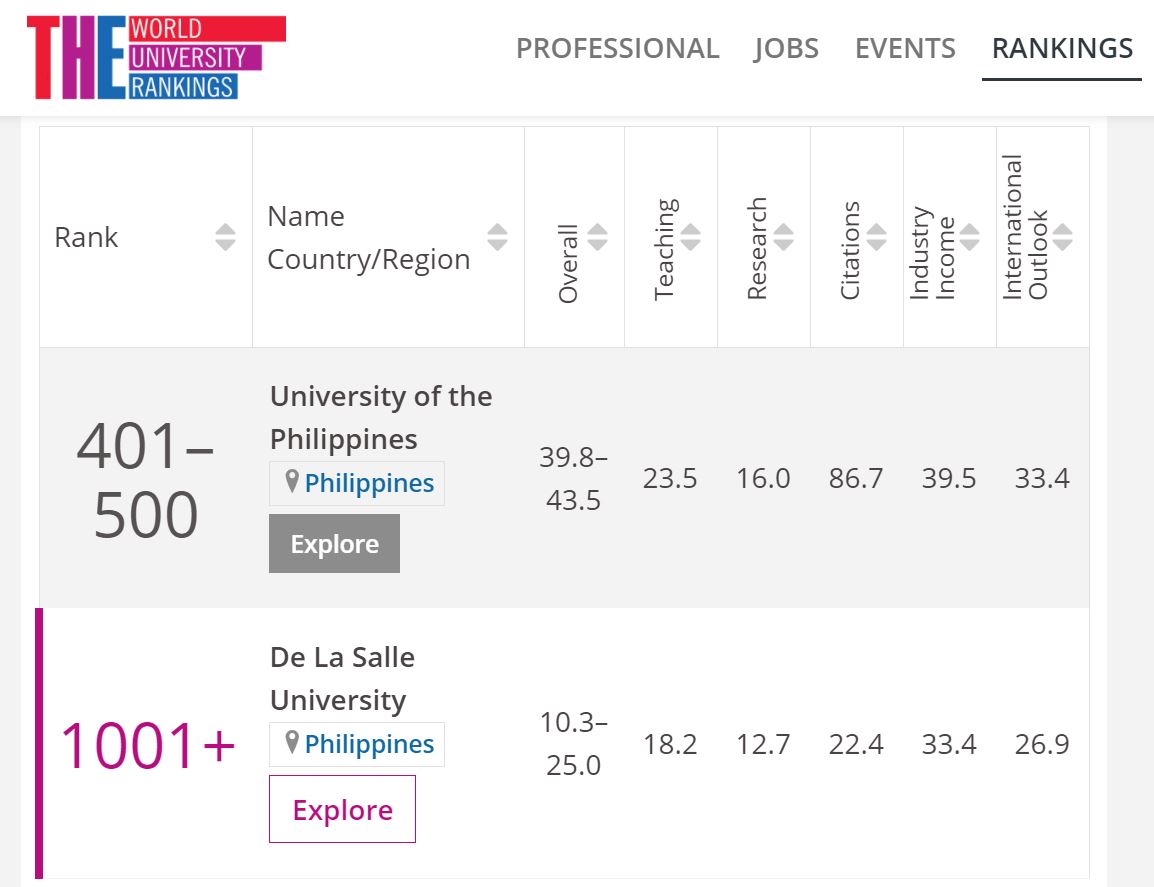Click the Teaching column header label
The height and width of the screenshot is (887, 1154).
(665, 249)
